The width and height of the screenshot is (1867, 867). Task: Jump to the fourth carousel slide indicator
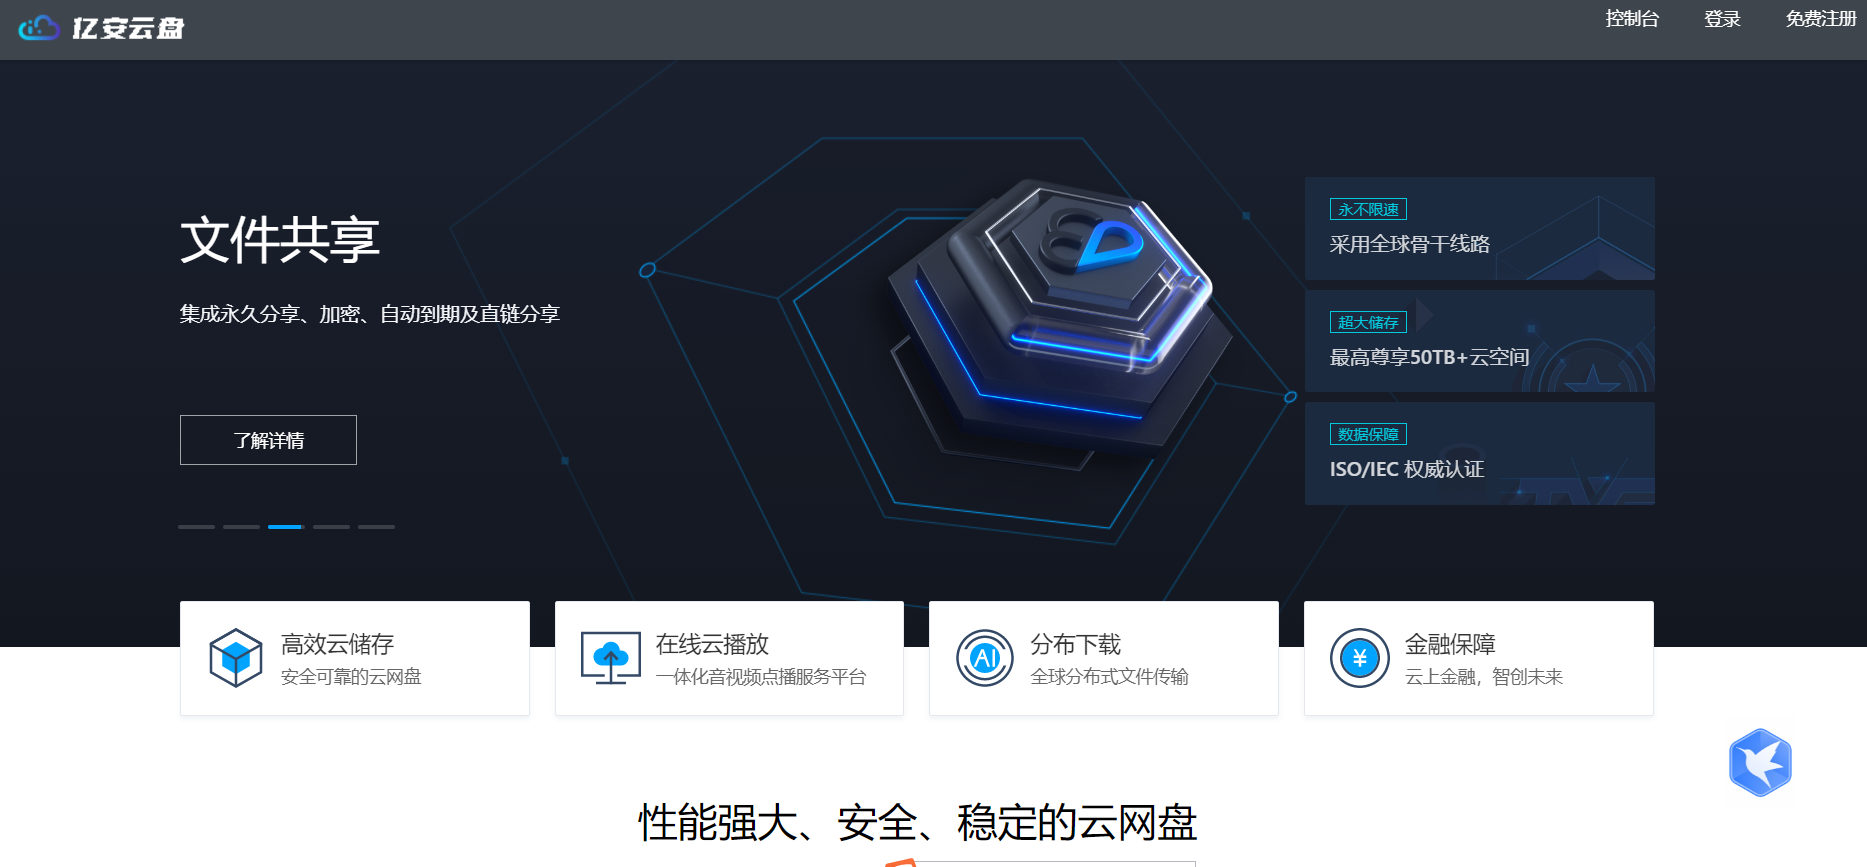(331, 527)
